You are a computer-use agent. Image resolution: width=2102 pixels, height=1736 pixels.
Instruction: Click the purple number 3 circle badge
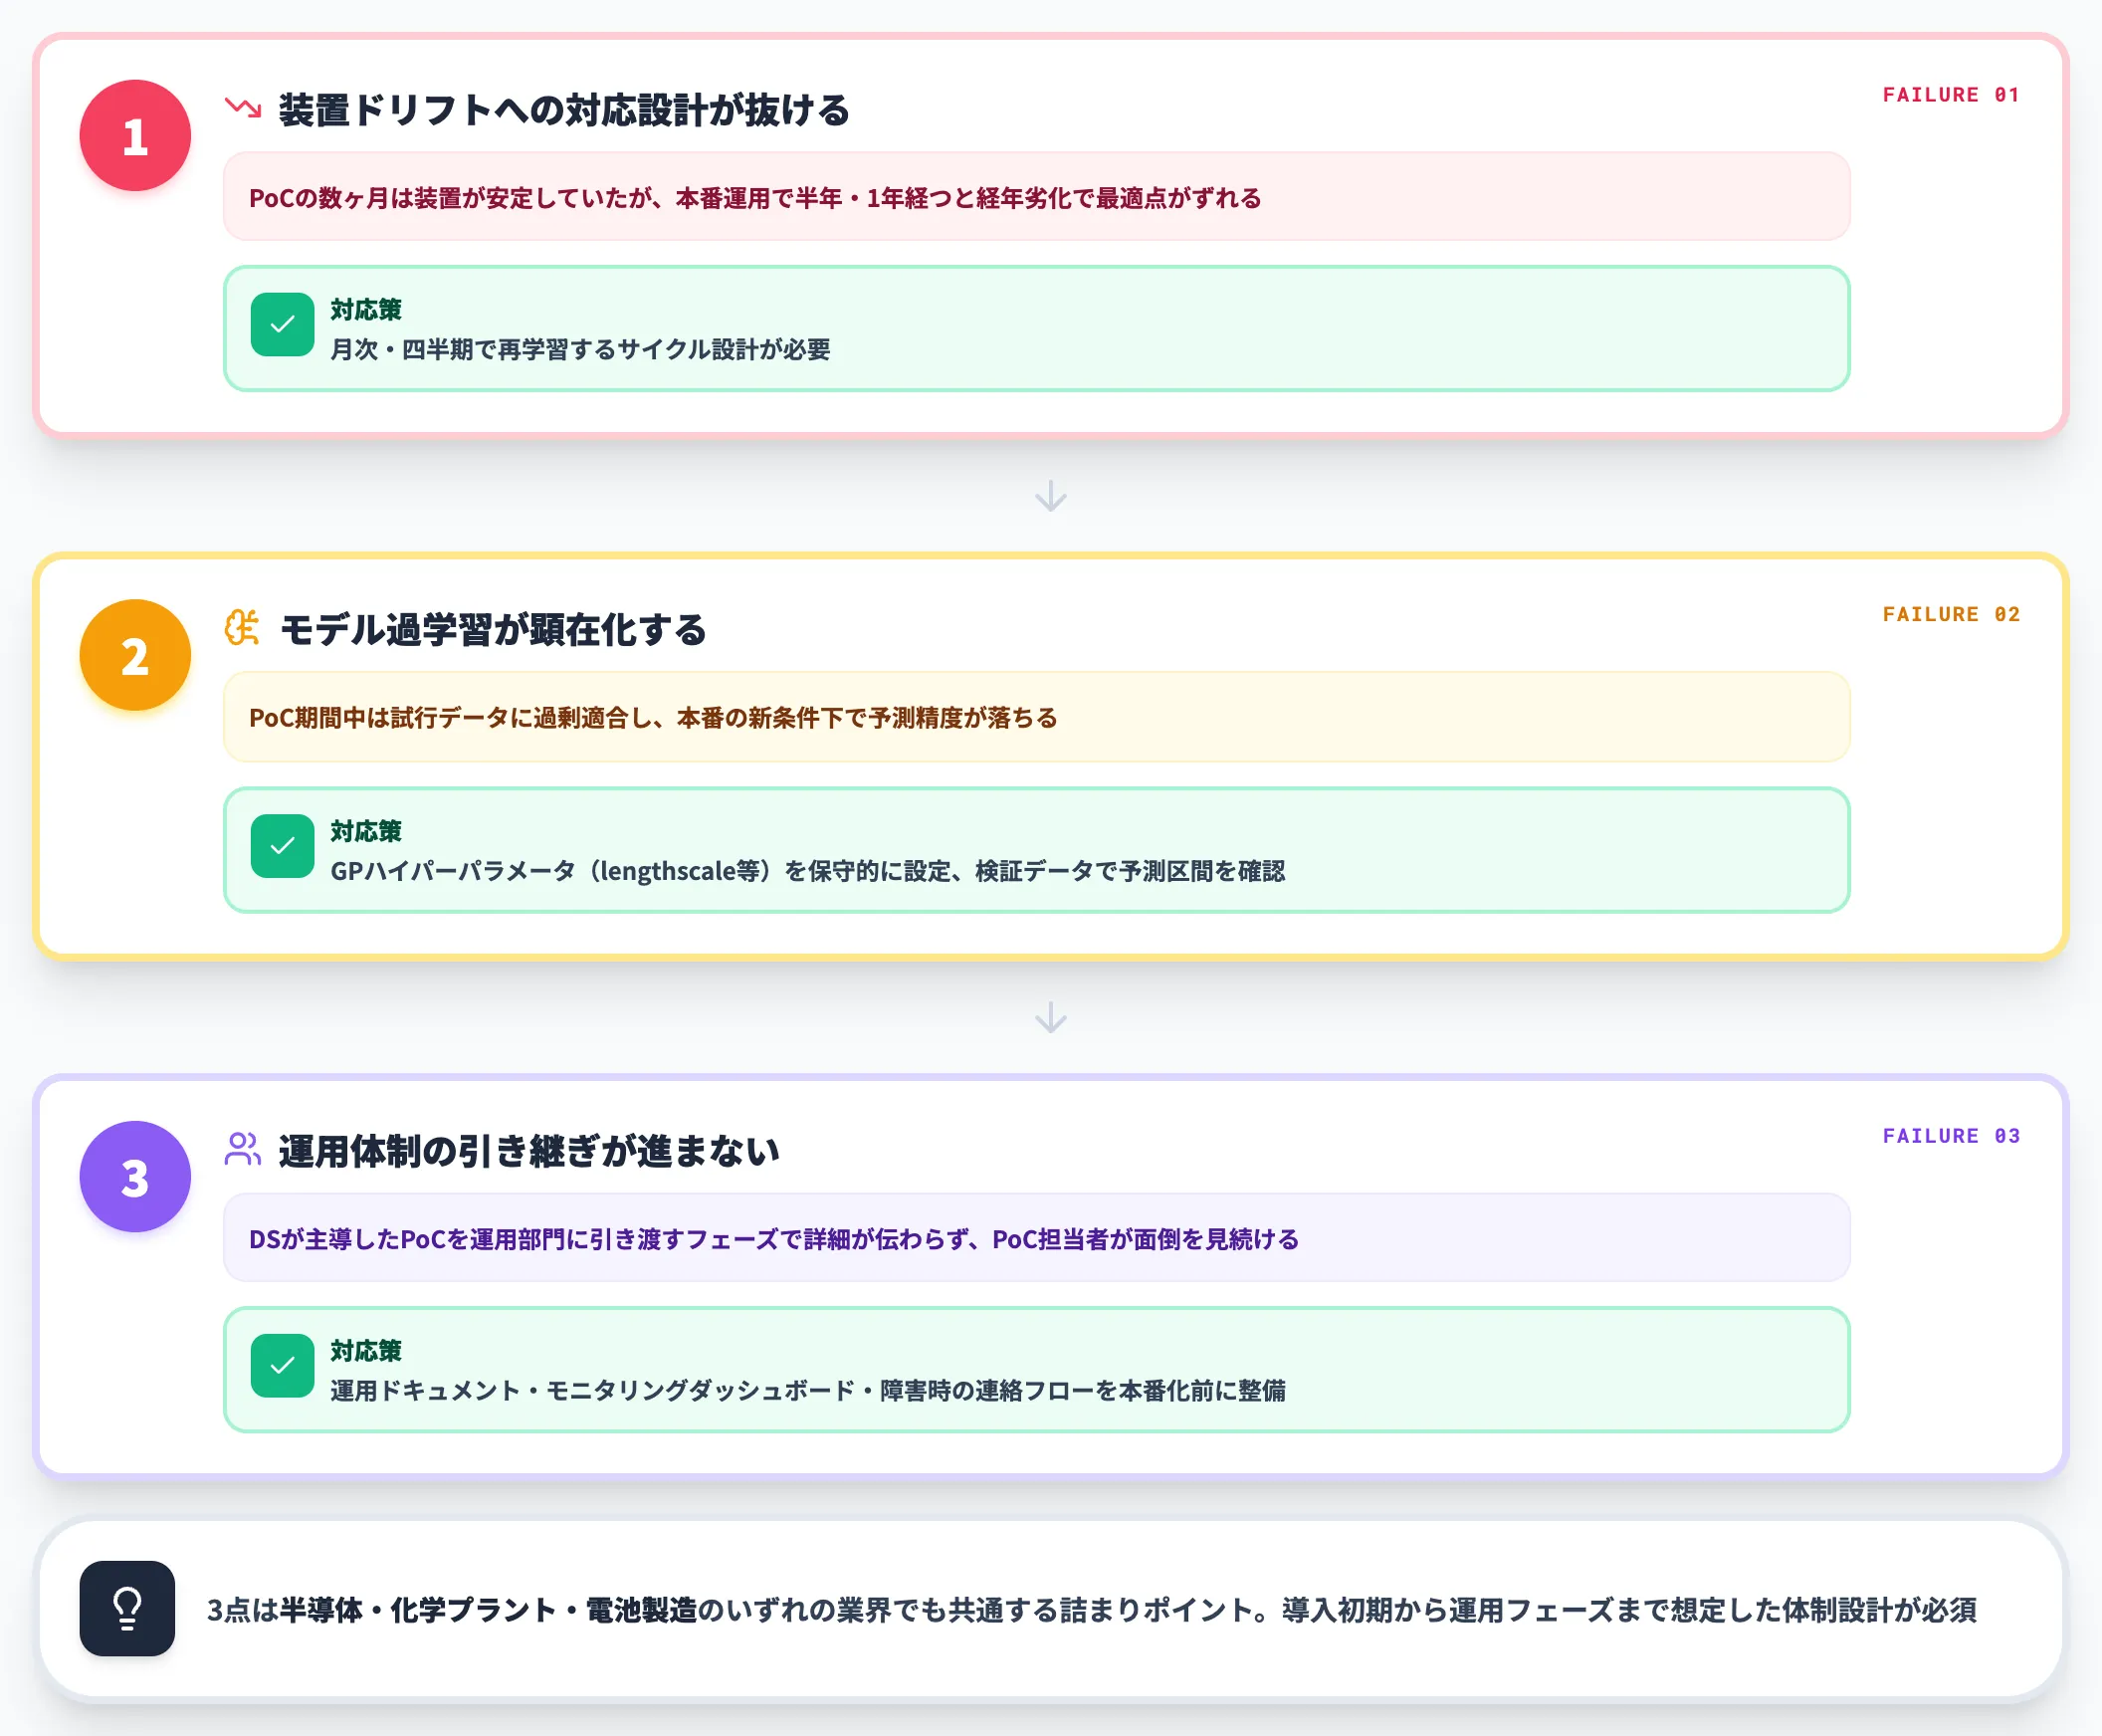tap(135, 1176)
